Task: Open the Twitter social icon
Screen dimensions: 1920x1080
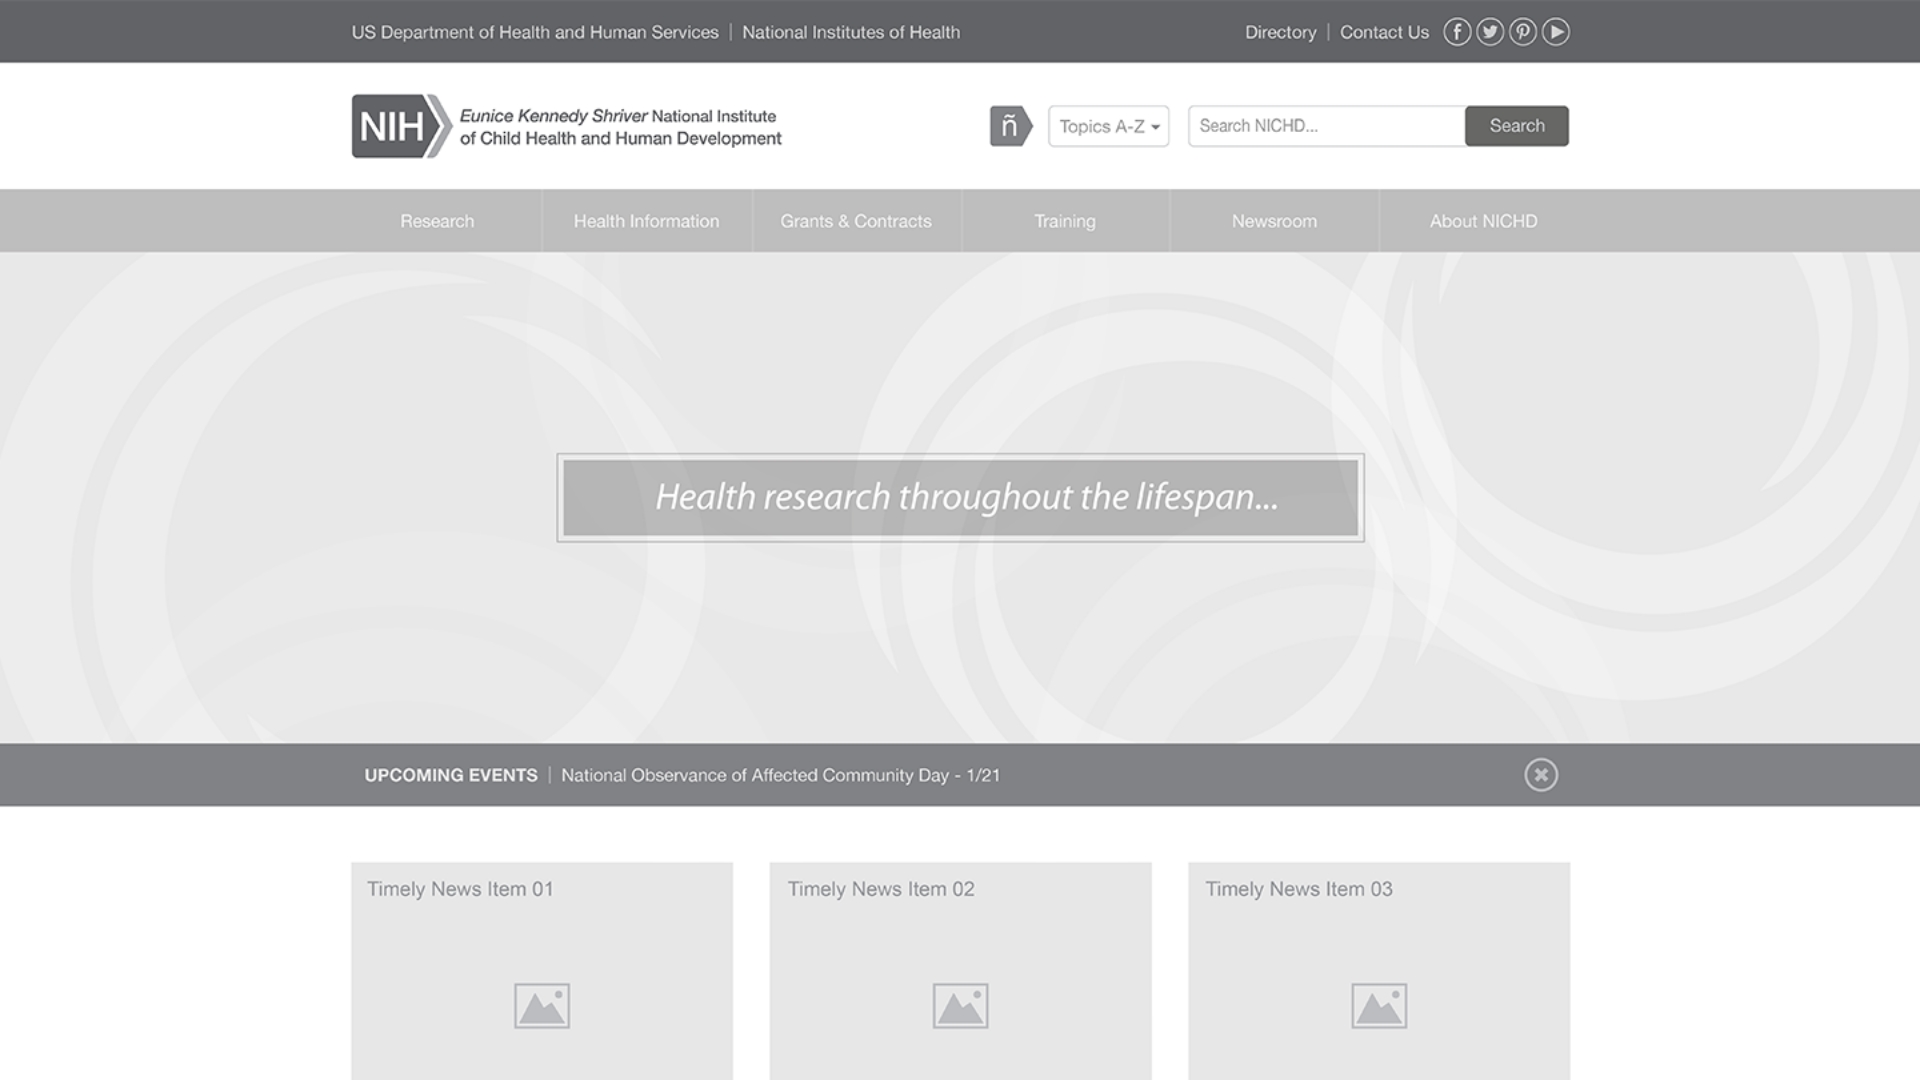Action: [x=1490, y=32]
